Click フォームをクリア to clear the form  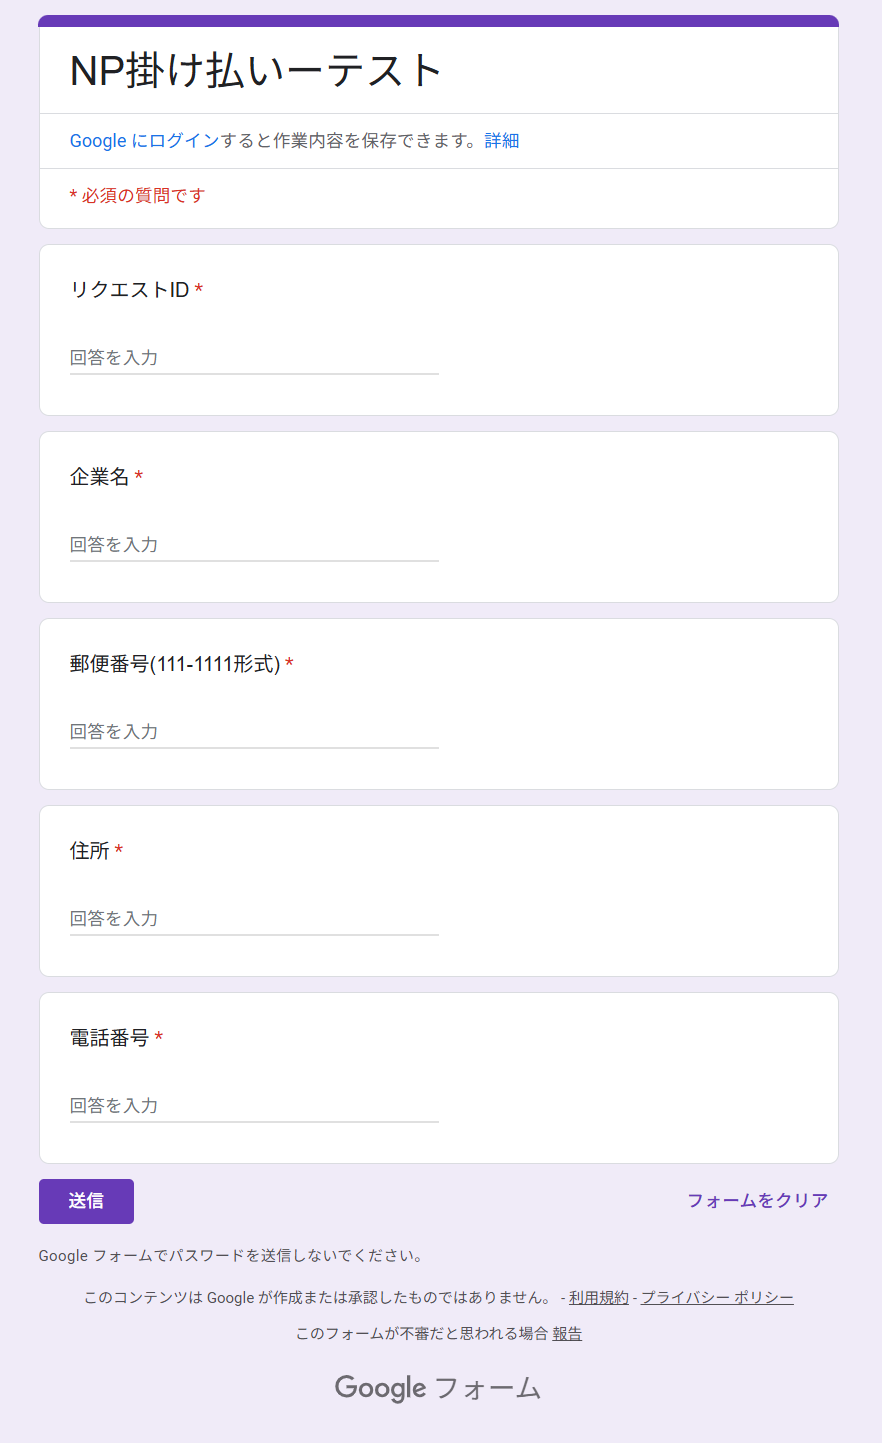(x=757, y=1201)
